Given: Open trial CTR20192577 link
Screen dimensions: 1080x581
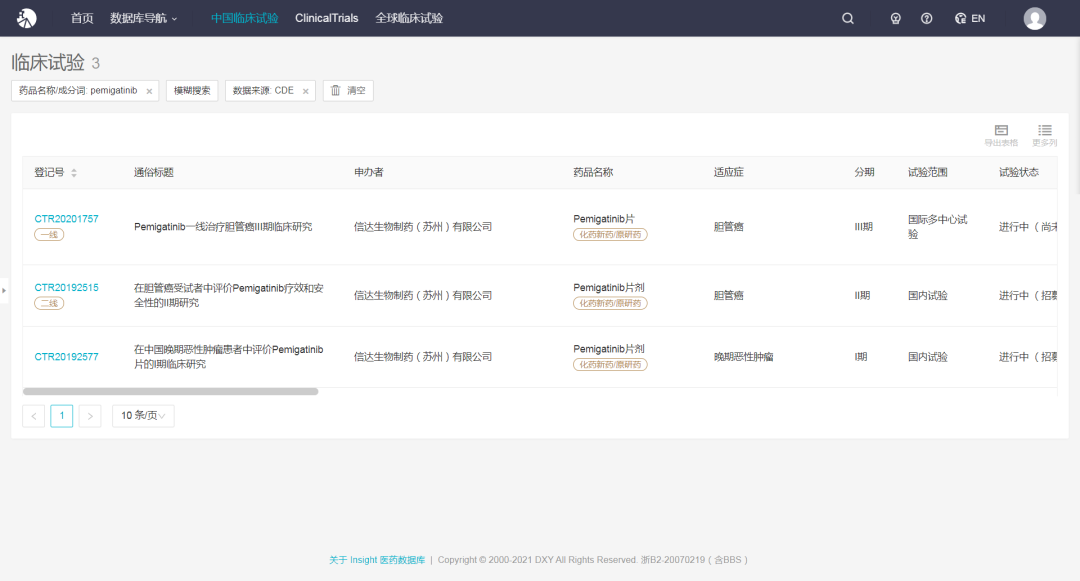Looking at the screenshot, I should coord(66,357).
